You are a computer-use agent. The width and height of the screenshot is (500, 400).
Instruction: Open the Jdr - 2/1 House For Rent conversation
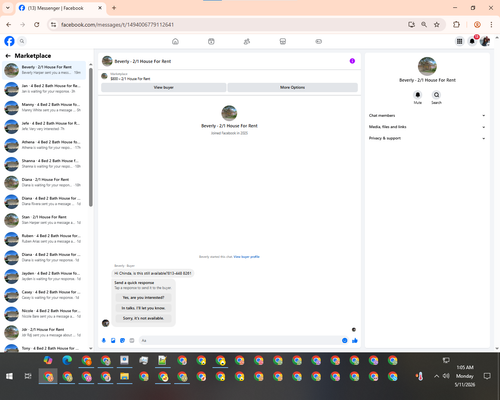pos(44,332)
